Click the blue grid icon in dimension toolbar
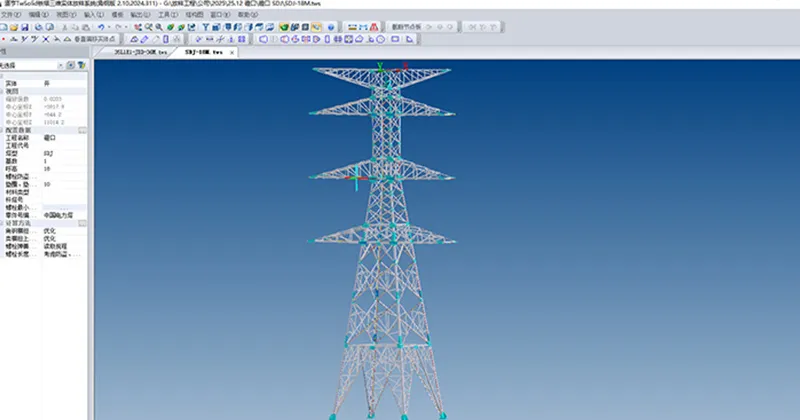 pos(241,39)
